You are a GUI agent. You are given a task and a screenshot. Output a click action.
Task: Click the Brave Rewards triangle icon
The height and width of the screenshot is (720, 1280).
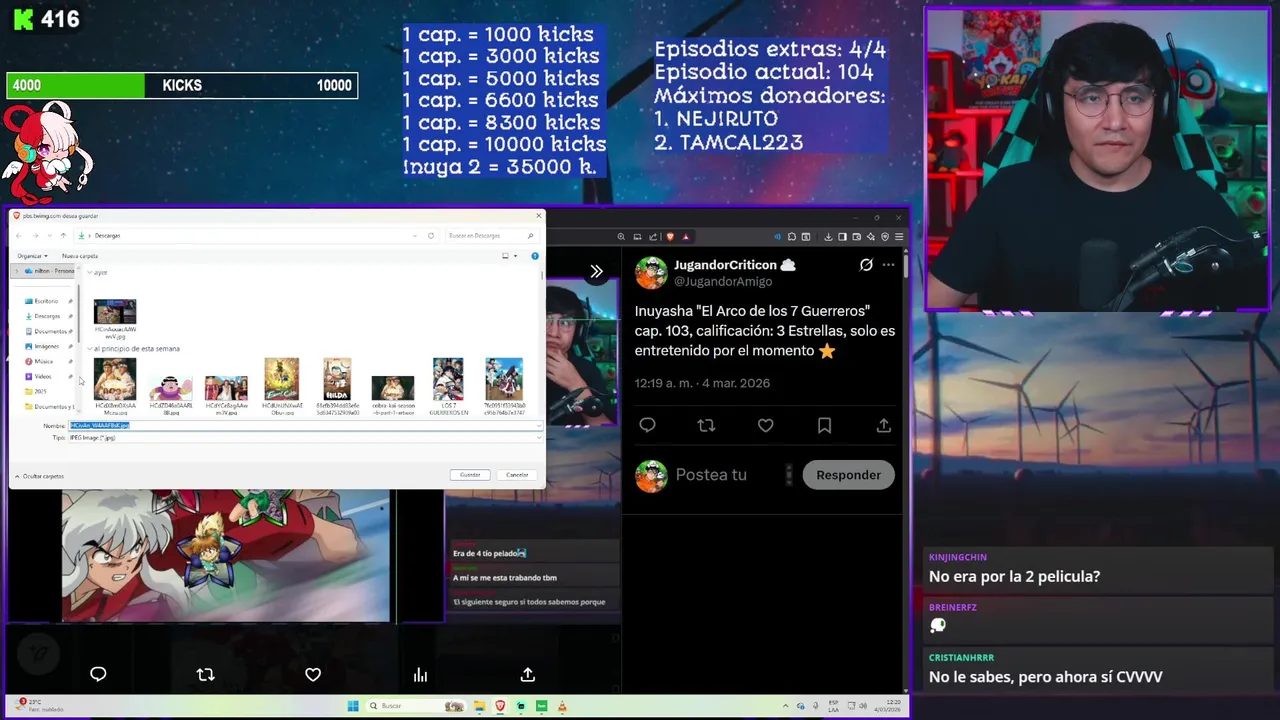click(685, 237)
